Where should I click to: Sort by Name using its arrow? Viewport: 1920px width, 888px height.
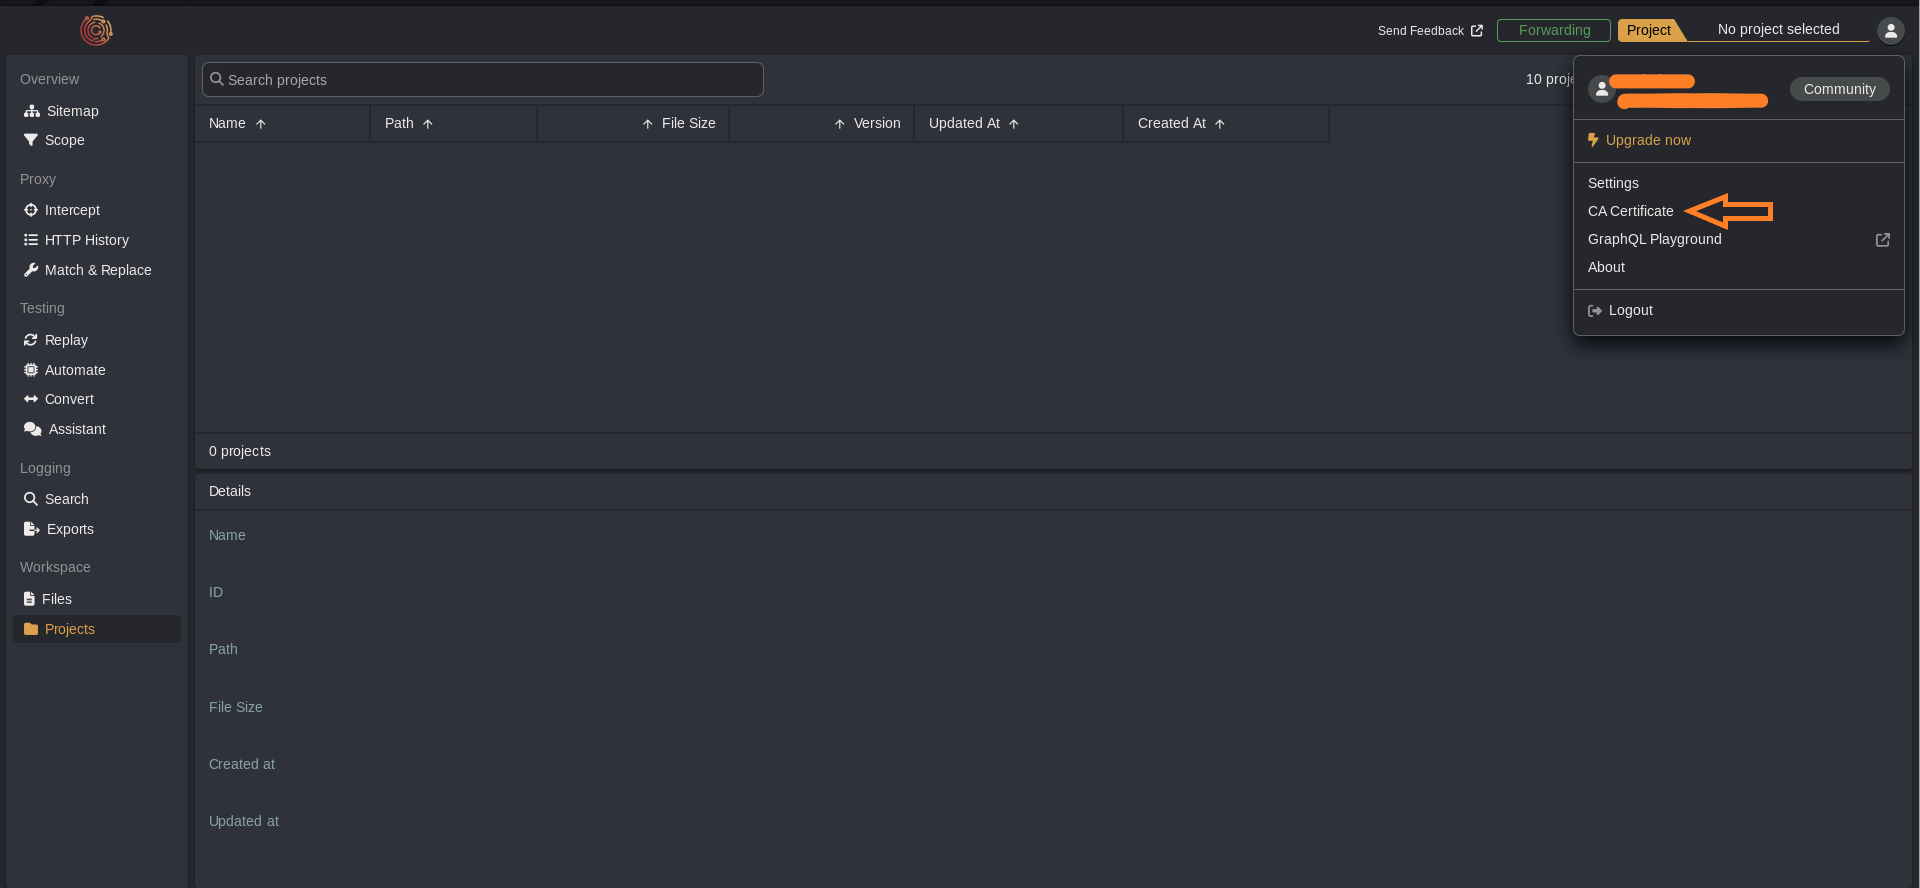click(261, 124)
